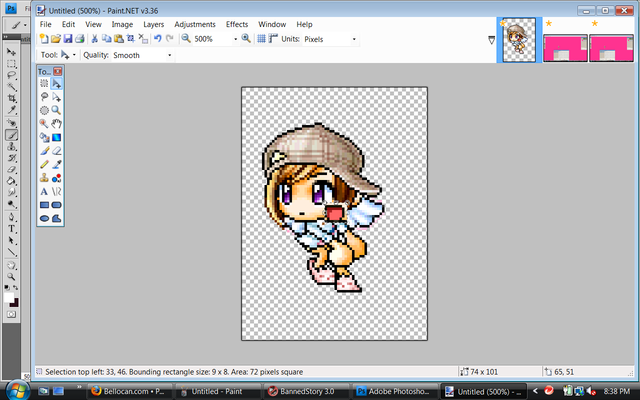The image size is (640, 400).
Task: Select the Eraser tool in Tools panel
Action: point(56,151)
